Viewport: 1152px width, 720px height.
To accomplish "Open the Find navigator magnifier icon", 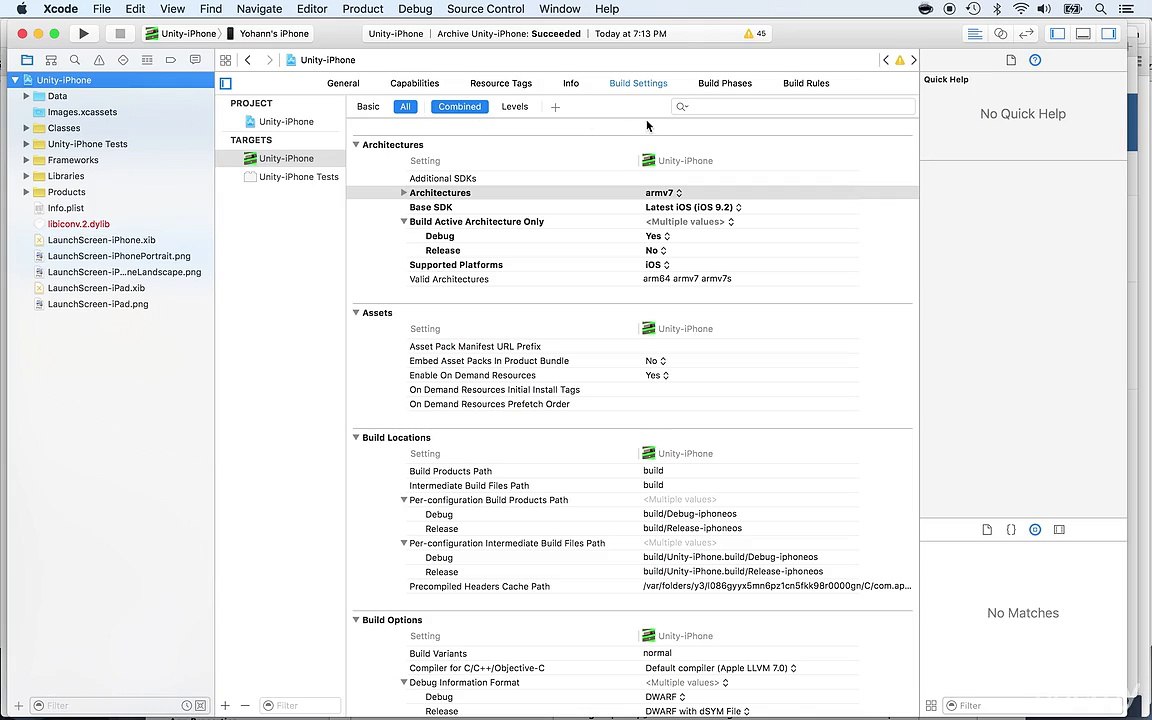I will point(75,60).
